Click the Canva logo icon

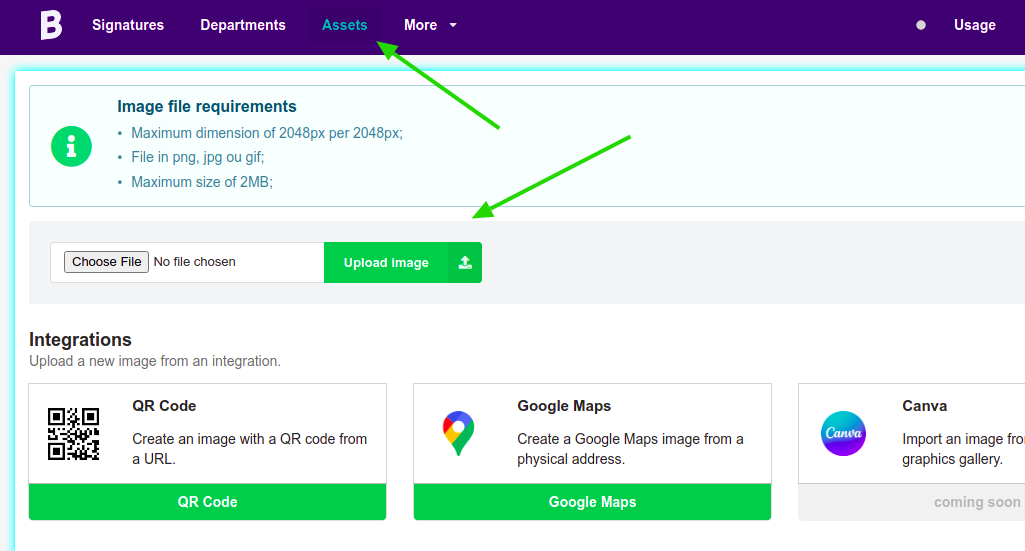pyautogui.click(x=843, y=433)
